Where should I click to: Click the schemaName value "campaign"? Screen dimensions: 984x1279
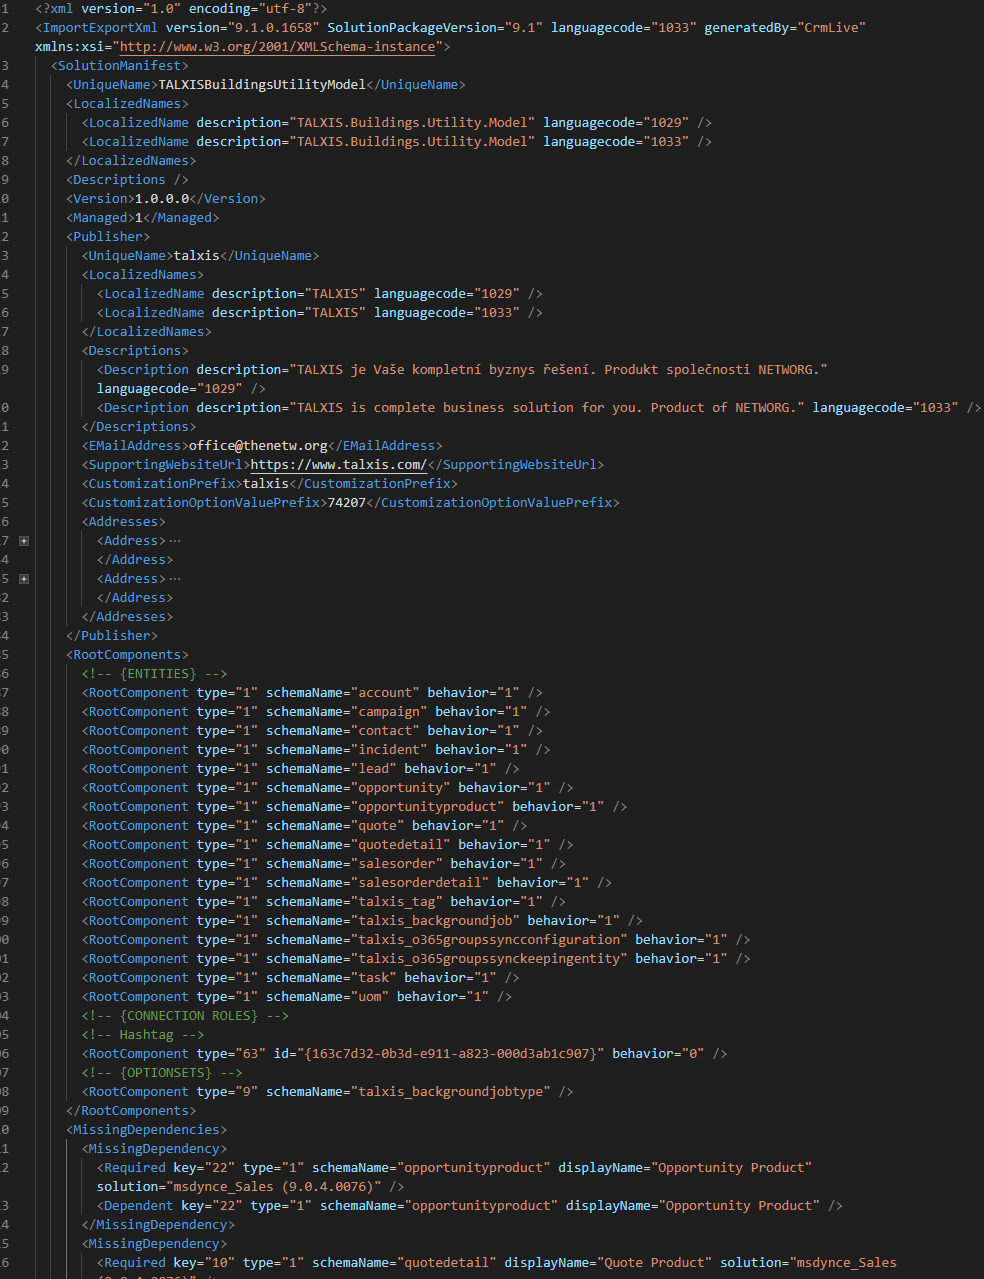point(389,712)
